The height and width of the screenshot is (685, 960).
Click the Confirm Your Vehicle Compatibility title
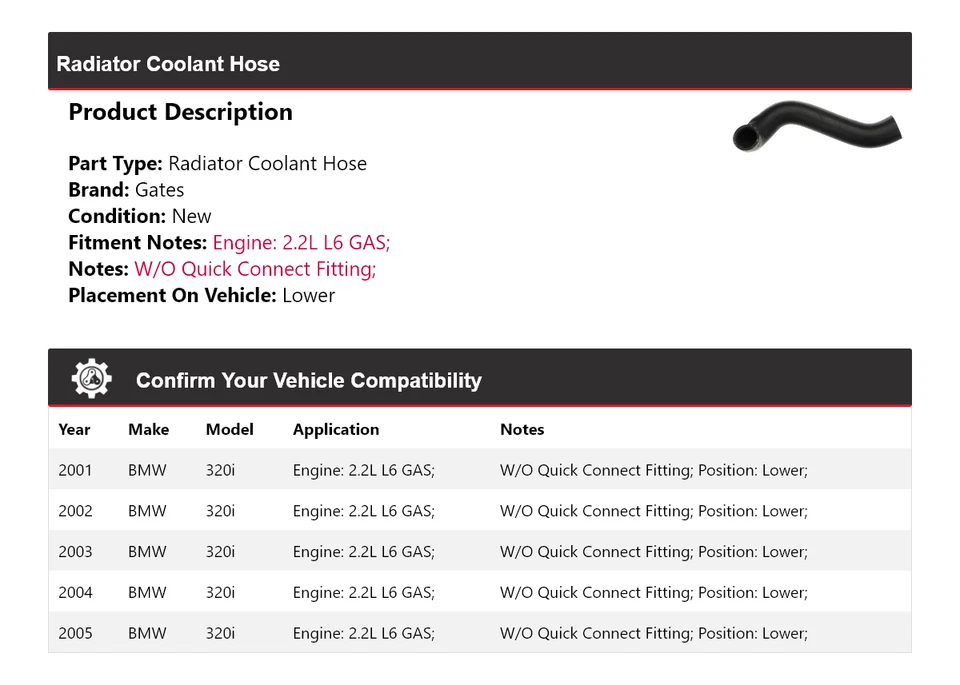308,381
